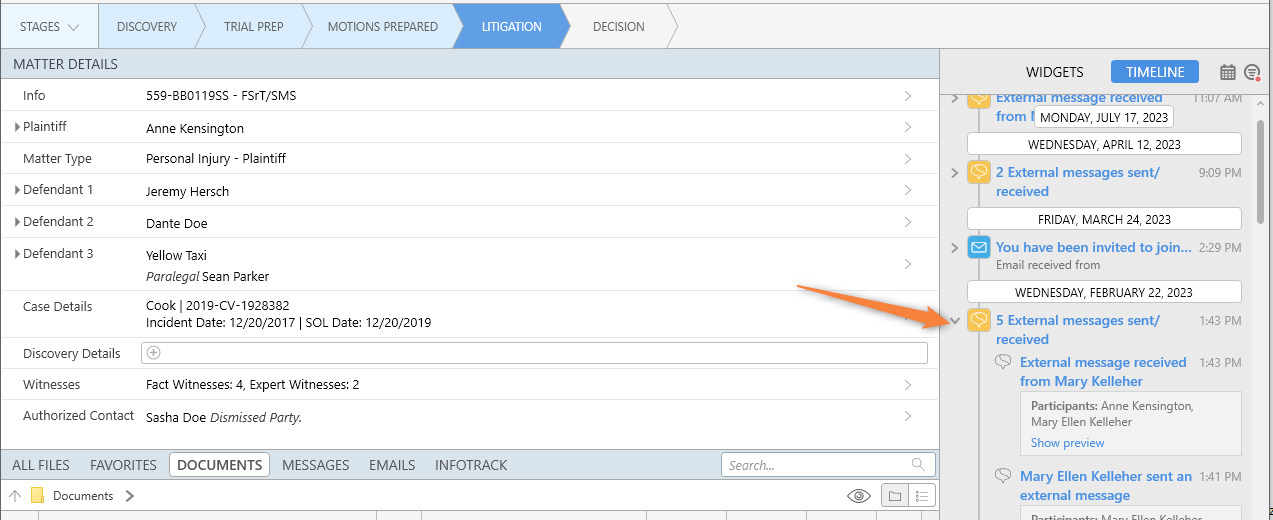Click the February 22 external messages chat icon

[x=979, y=321]
